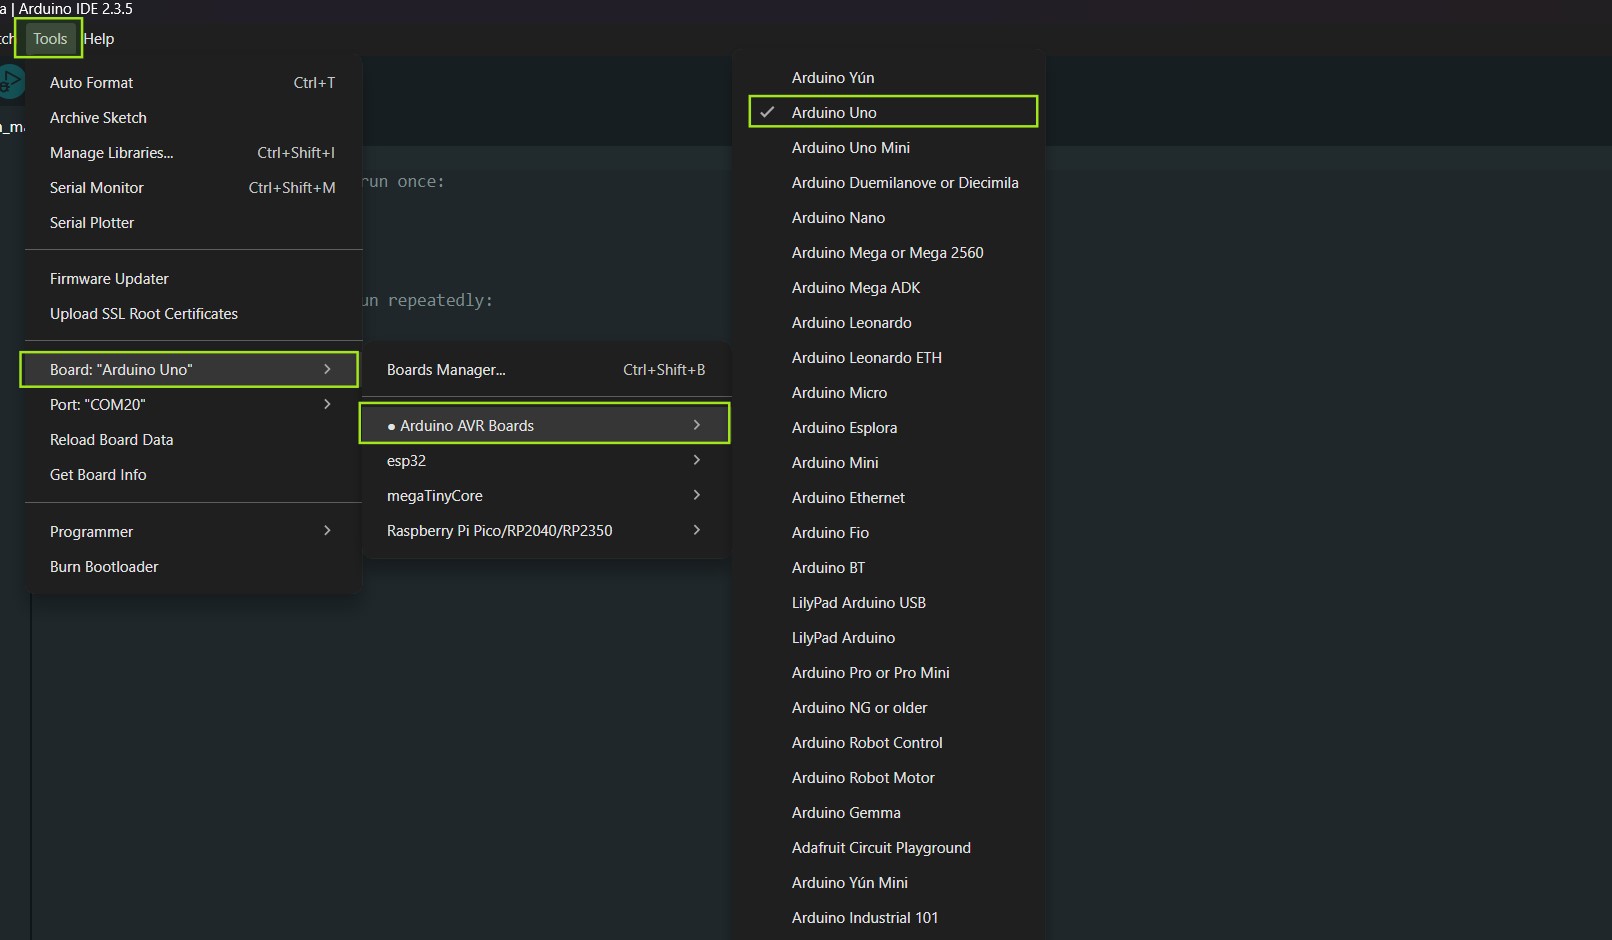Choose Arduino Ethernet board

coord(889,498)
